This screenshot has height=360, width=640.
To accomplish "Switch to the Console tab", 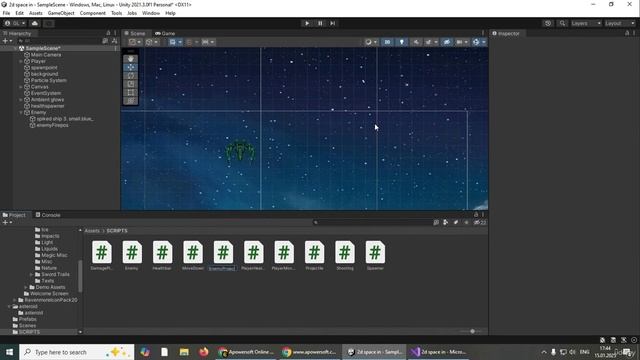I will [x=48, y=215].
